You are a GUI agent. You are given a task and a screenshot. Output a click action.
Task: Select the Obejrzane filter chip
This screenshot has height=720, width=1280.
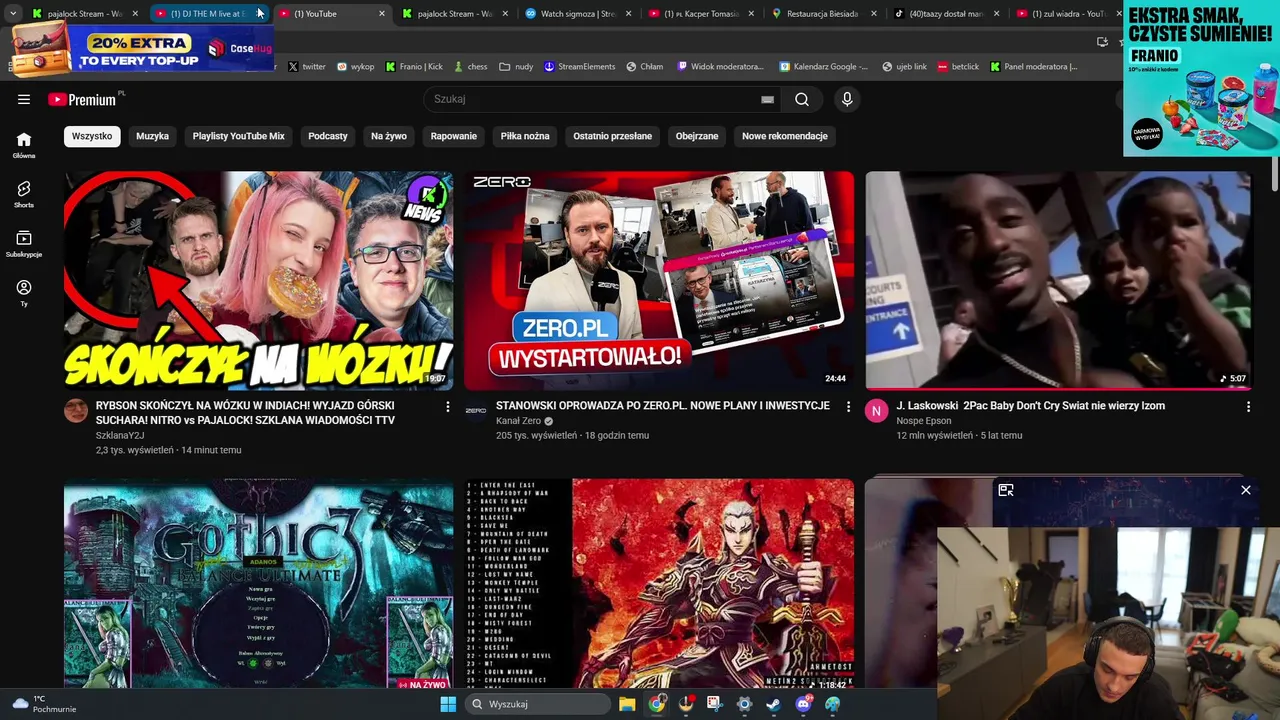pyautogui.click(x=697, y=136)
